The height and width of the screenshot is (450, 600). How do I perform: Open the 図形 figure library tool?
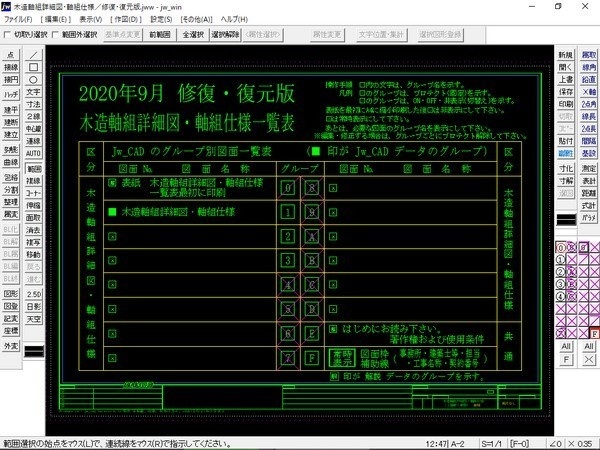tap(11, 294)
